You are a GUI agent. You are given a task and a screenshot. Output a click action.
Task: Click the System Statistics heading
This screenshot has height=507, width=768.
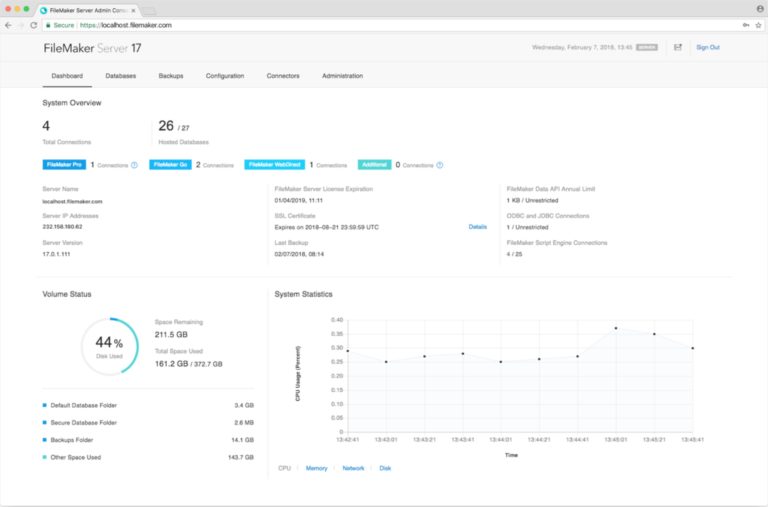click(x=303, y=294)
